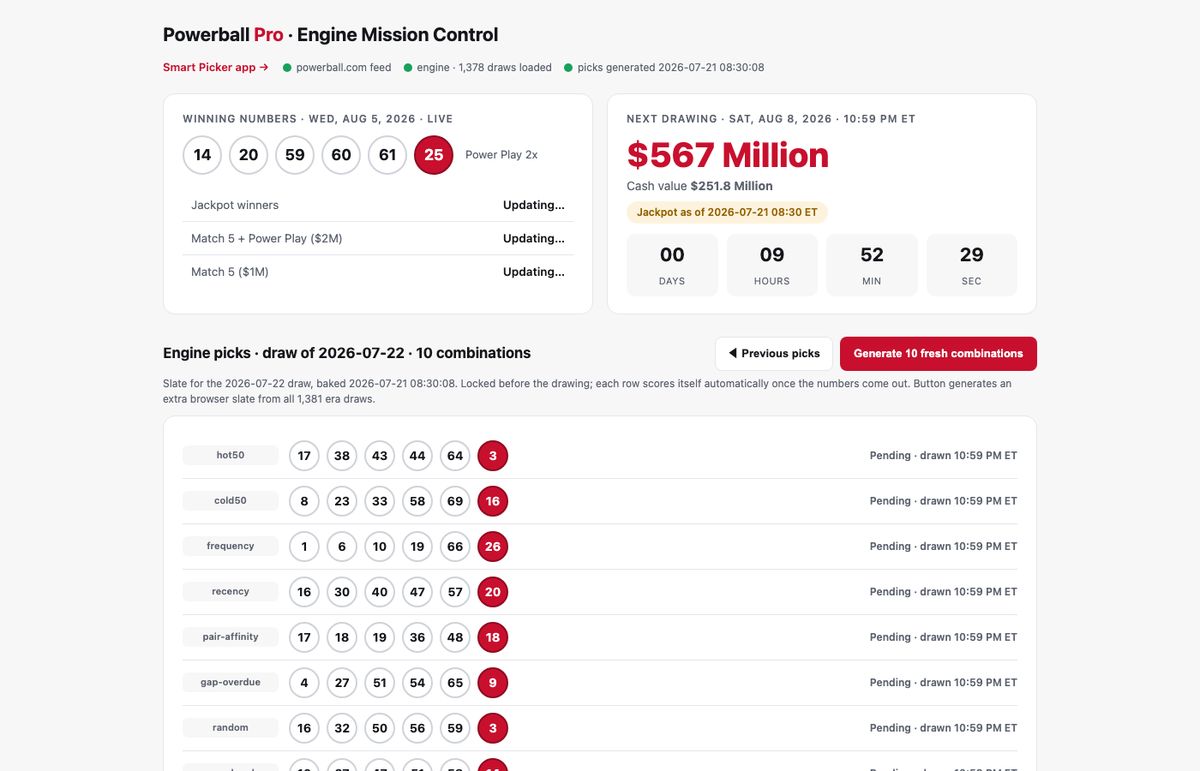
Task: Click ball 66 in frequency row
Action: pos(455,547)
